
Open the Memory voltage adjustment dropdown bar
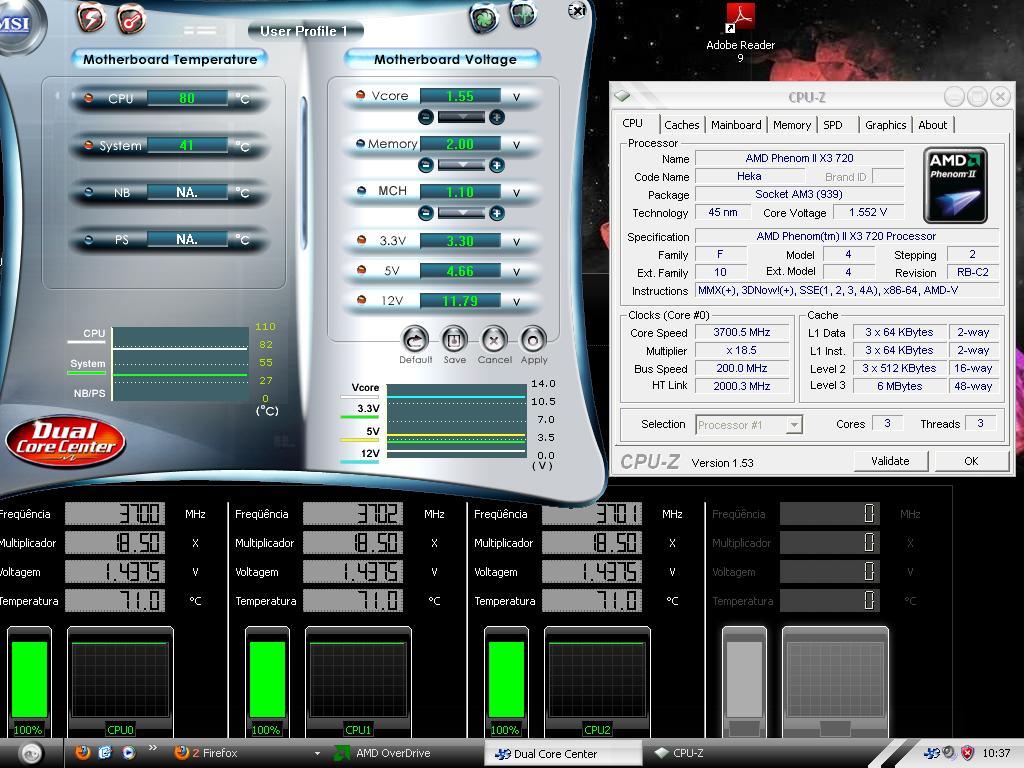[x=461, y=165]
